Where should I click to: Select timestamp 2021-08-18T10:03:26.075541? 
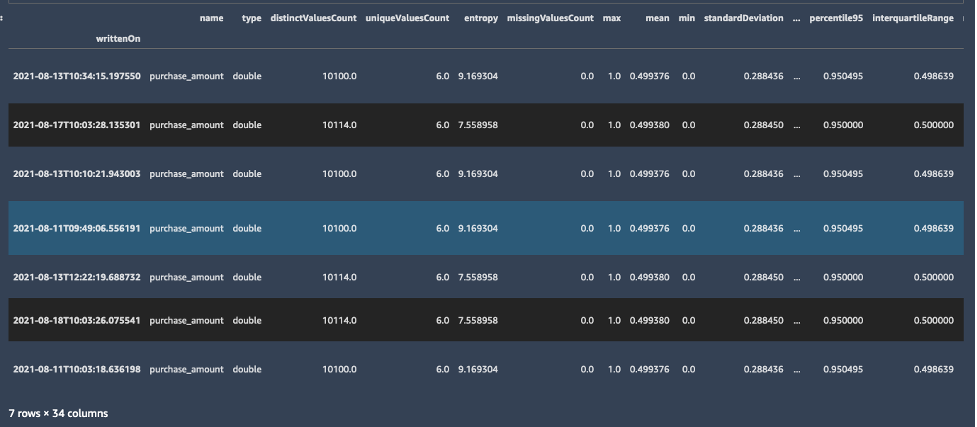click(77, 320)
